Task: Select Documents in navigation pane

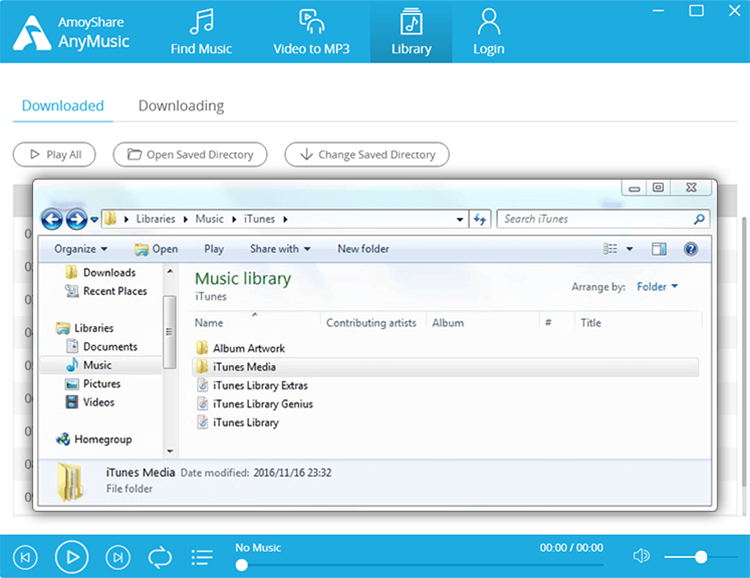Action: point(101,346)
